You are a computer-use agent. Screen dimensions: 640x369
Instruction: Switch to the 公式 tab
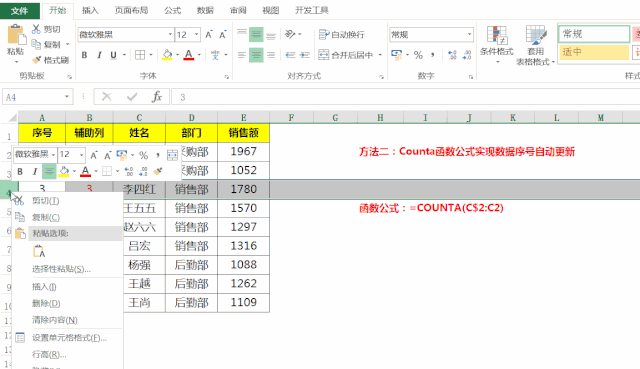[173, 11]
